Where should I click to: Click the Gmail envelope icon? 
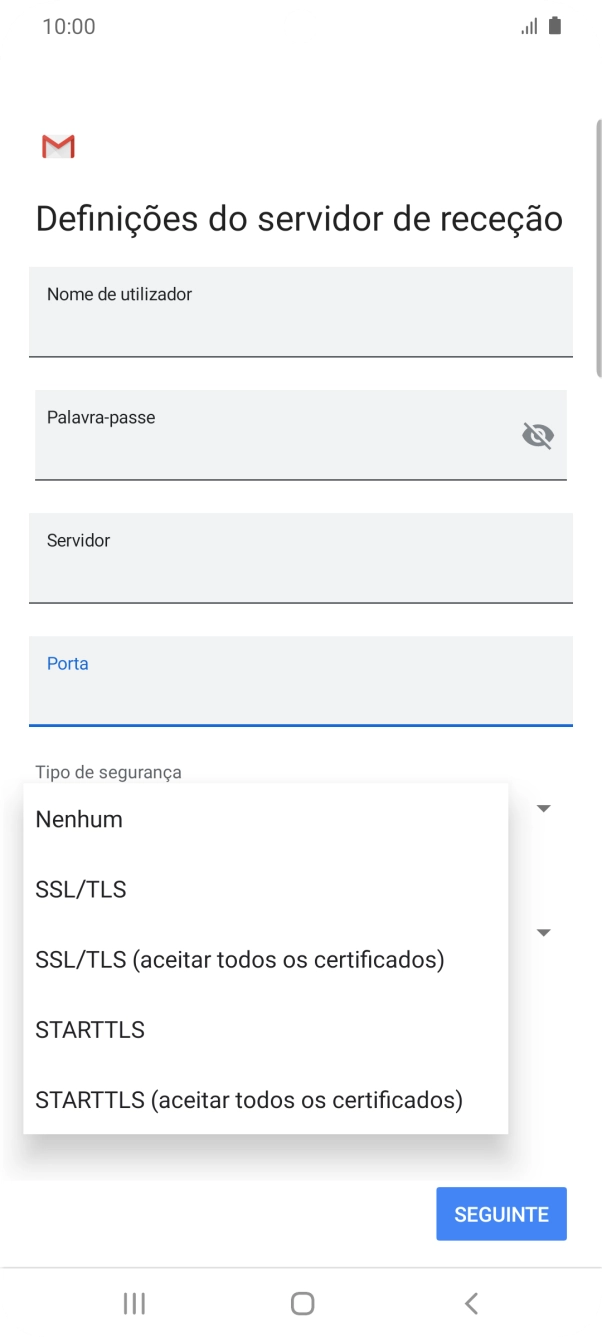click(57, 146)
